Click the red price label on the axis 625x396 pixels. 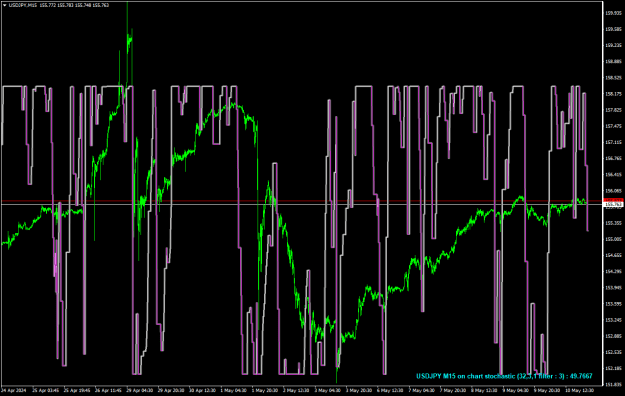[x=614, y=200]
